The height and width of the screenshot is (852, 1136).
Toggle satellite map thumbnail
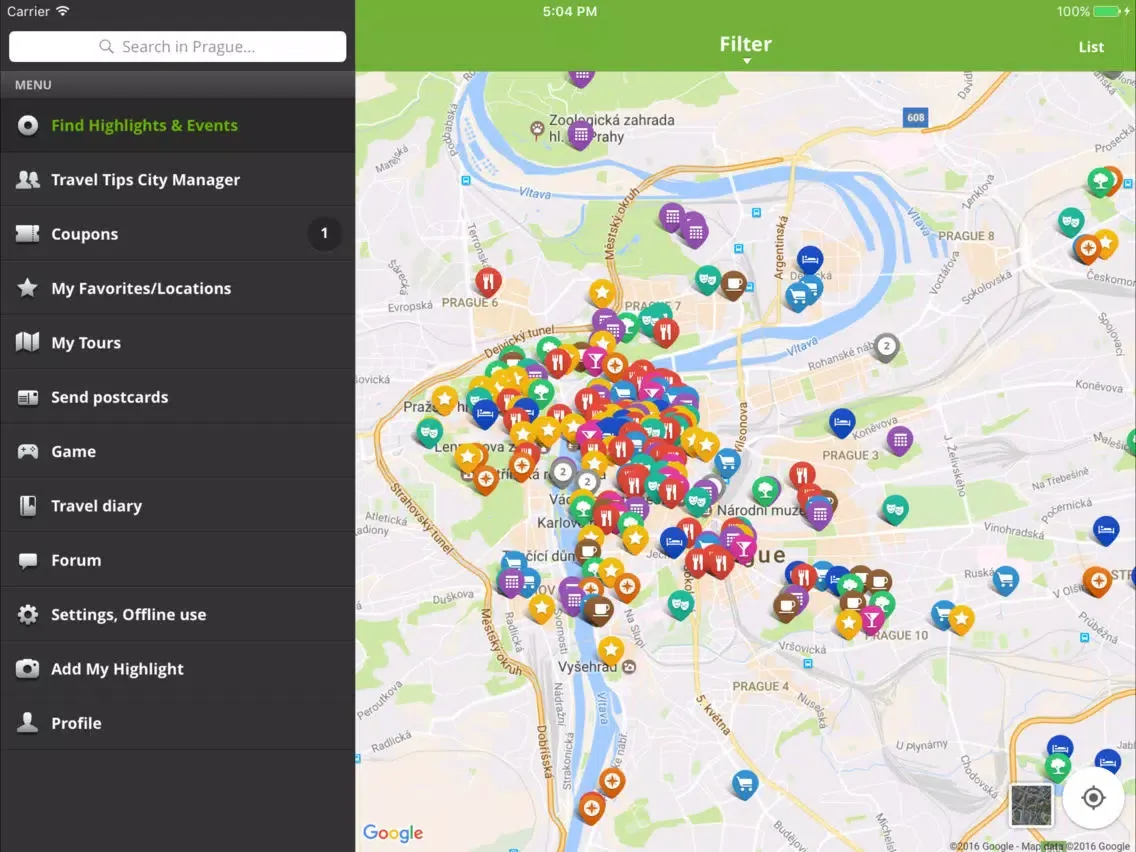(1032, 805)
